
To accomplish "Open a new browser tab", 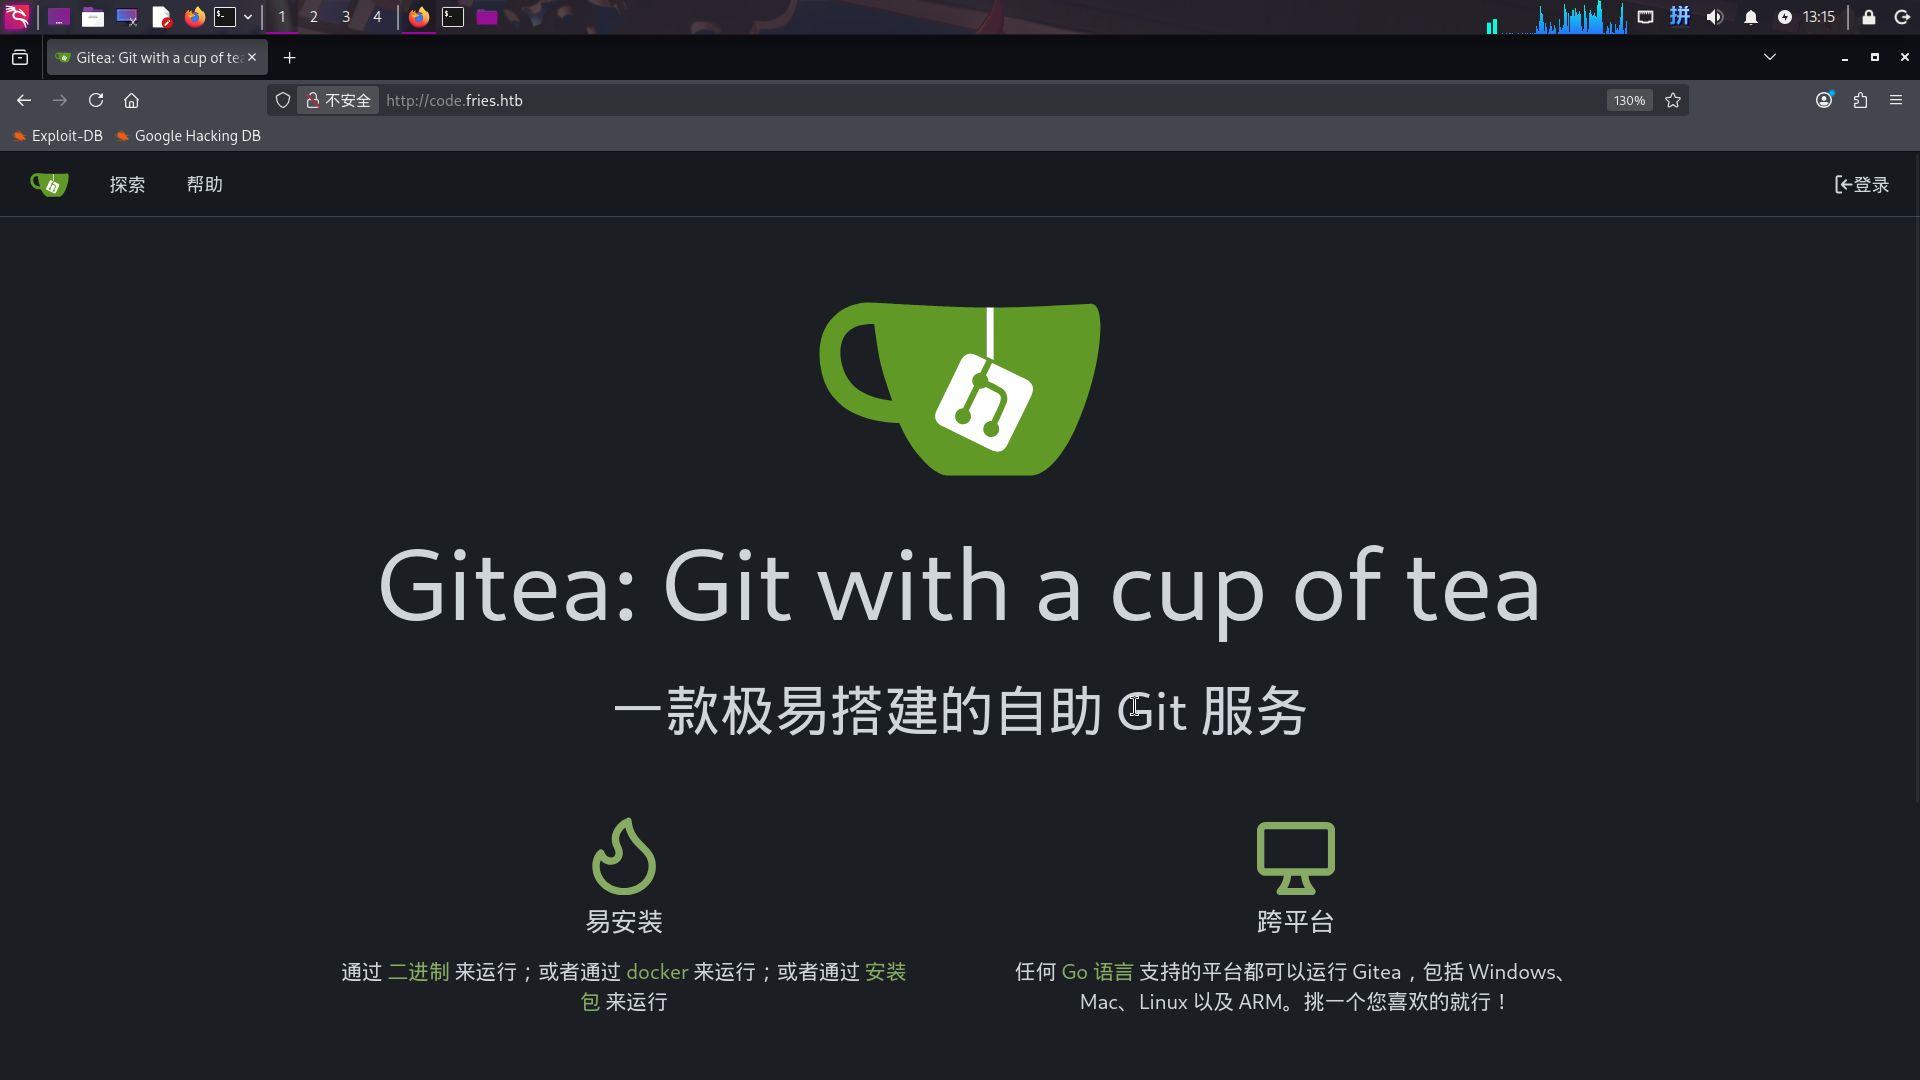I will [290, 58].
